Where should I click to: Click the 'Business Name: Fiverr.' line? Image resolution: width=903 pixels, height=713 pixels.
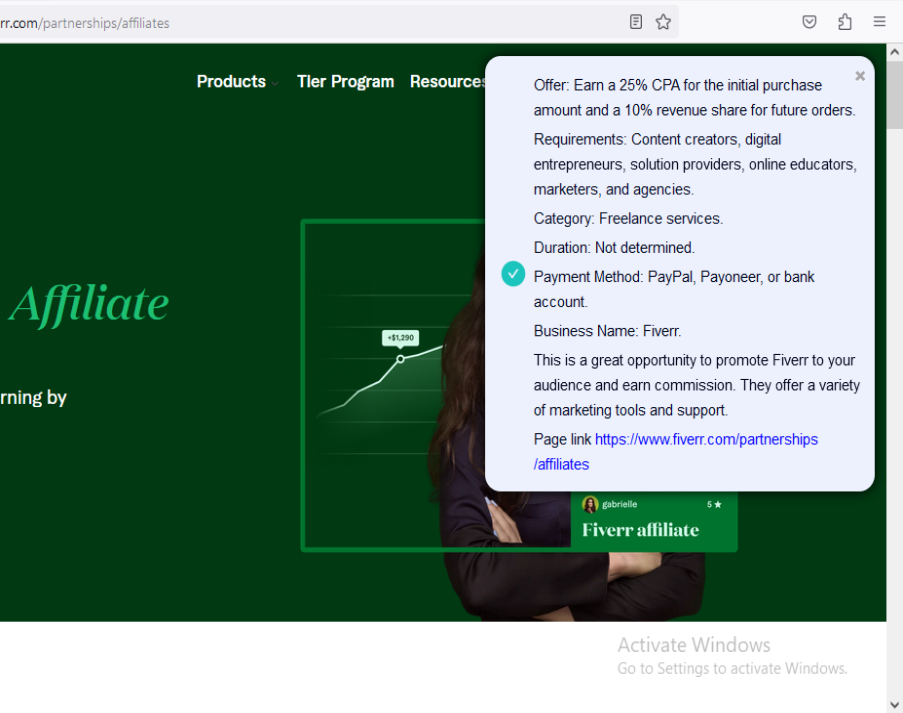point(608,331)
